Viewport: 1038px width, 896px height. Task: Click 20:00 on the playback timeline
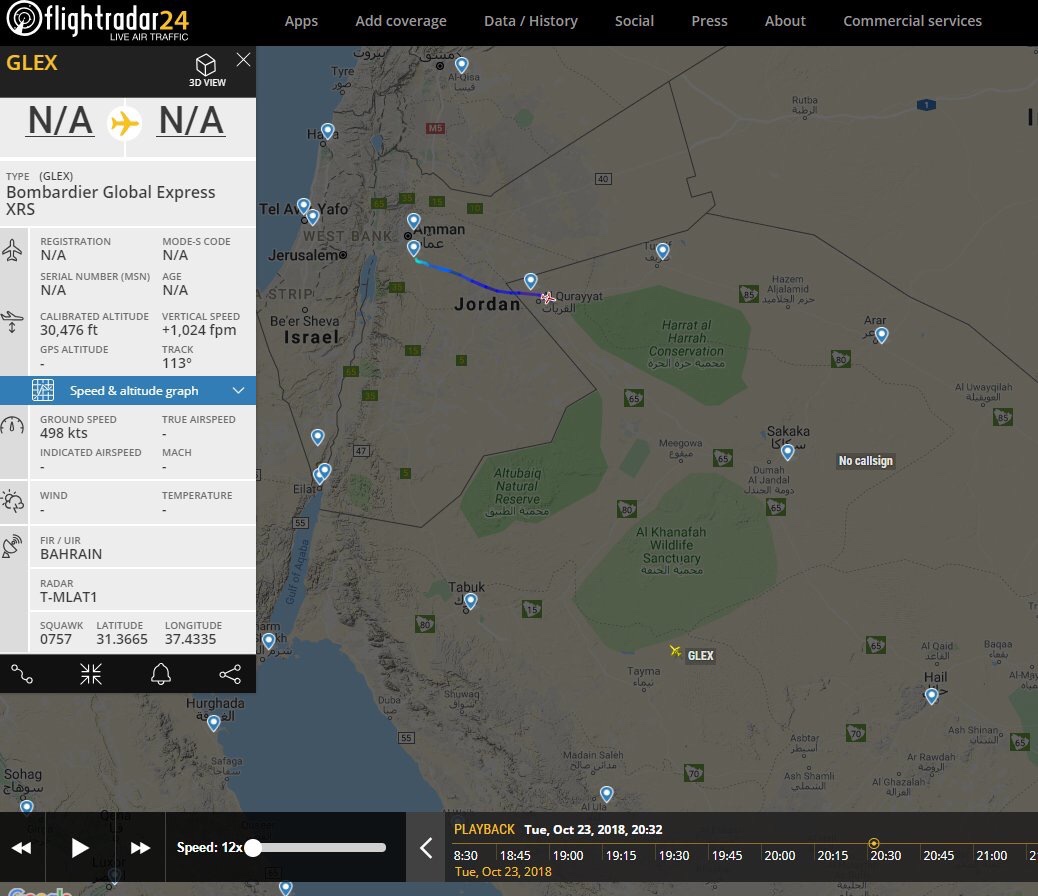coord(780,855)
